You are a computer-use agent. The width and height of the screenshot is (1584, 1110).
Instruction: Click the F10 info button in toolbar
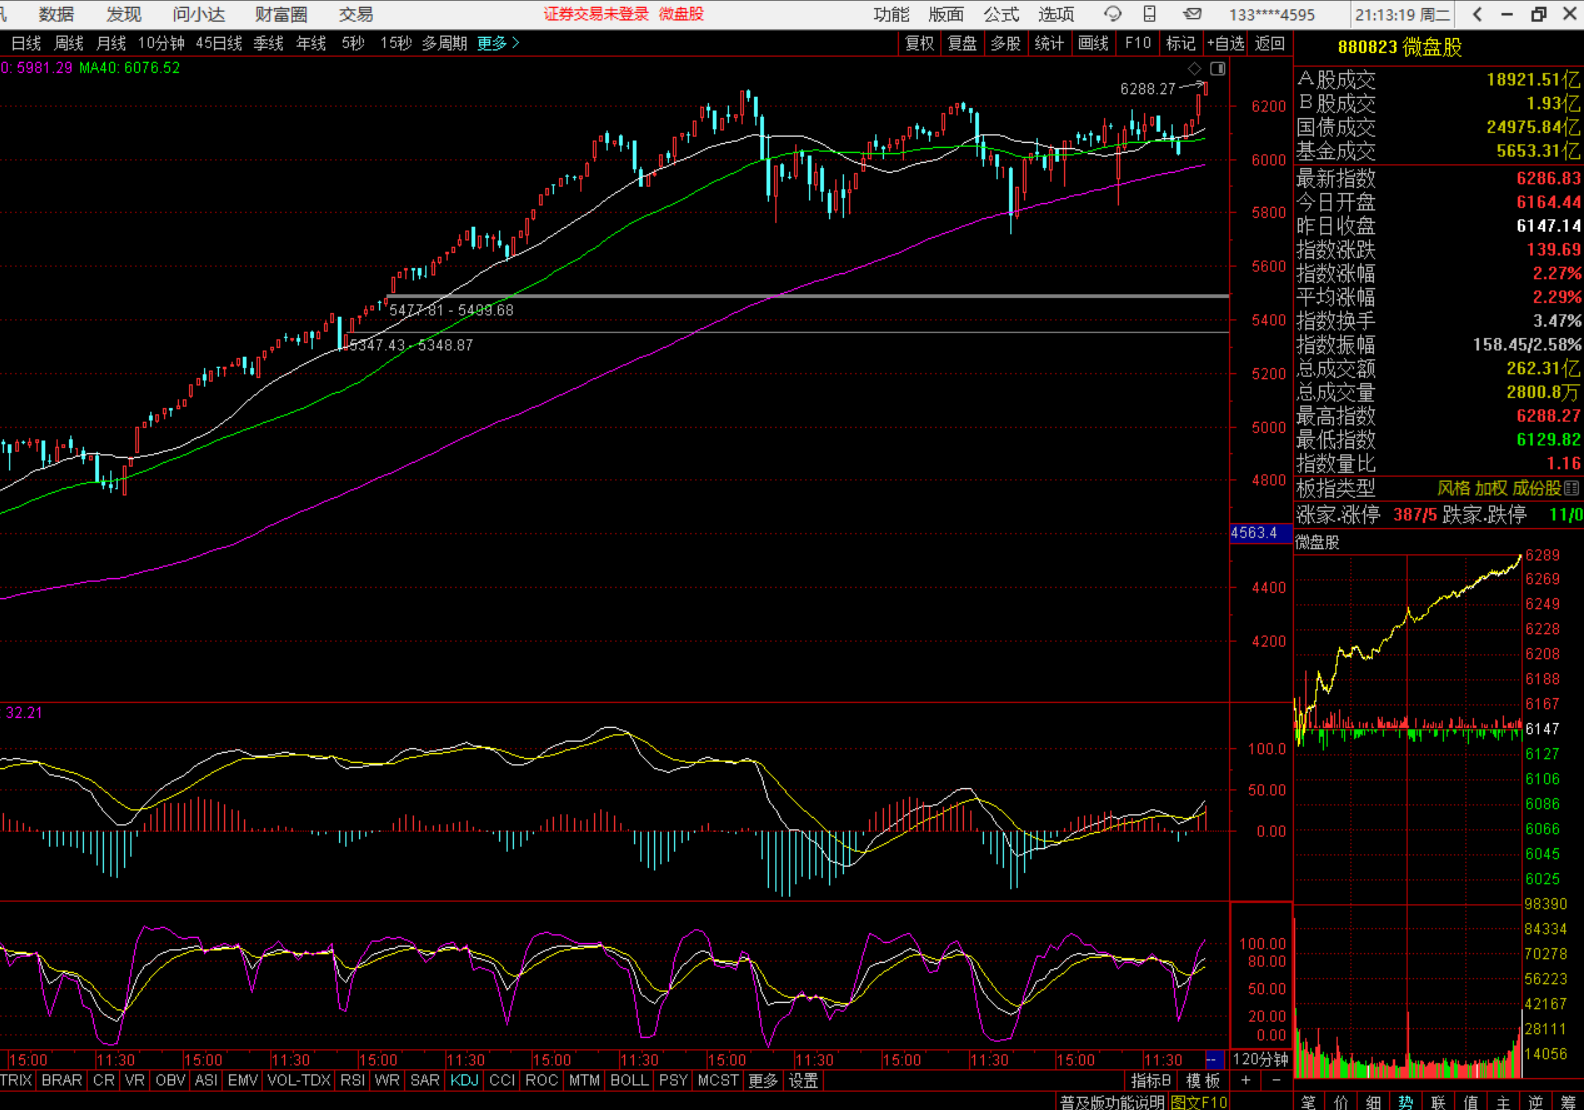pos(1138,43)
